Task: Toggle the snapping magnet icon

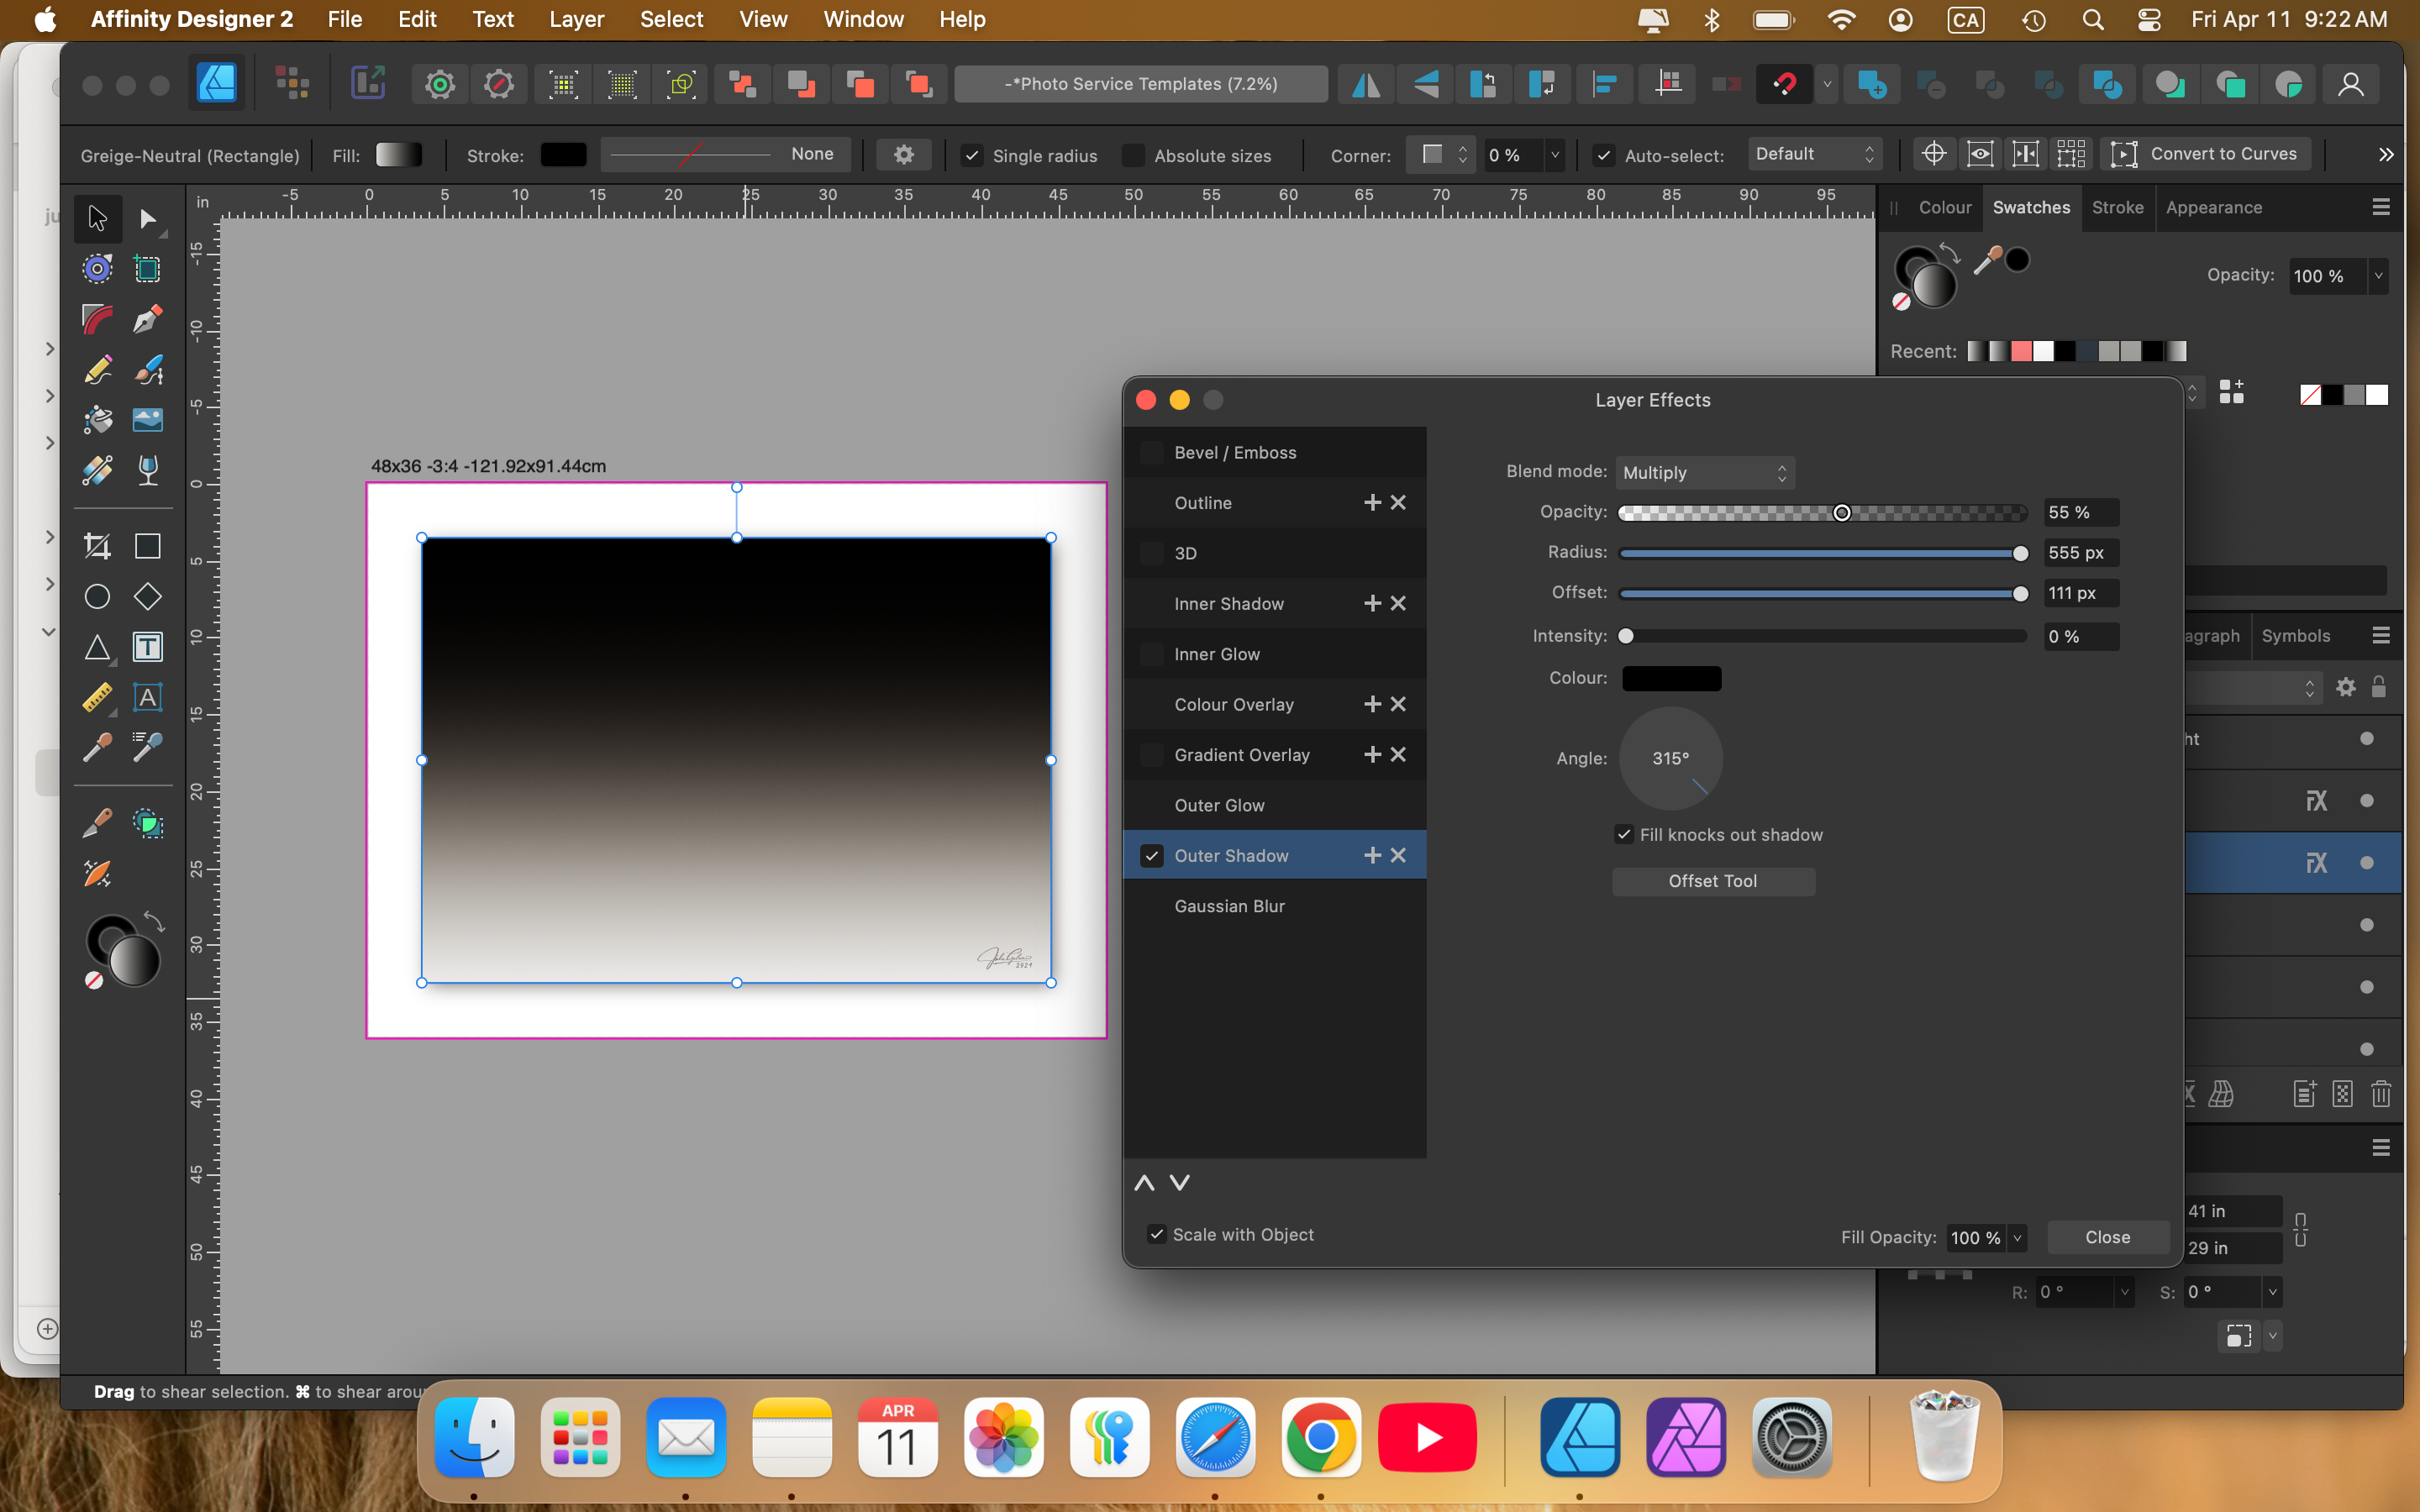Action: pos(1784,84)
